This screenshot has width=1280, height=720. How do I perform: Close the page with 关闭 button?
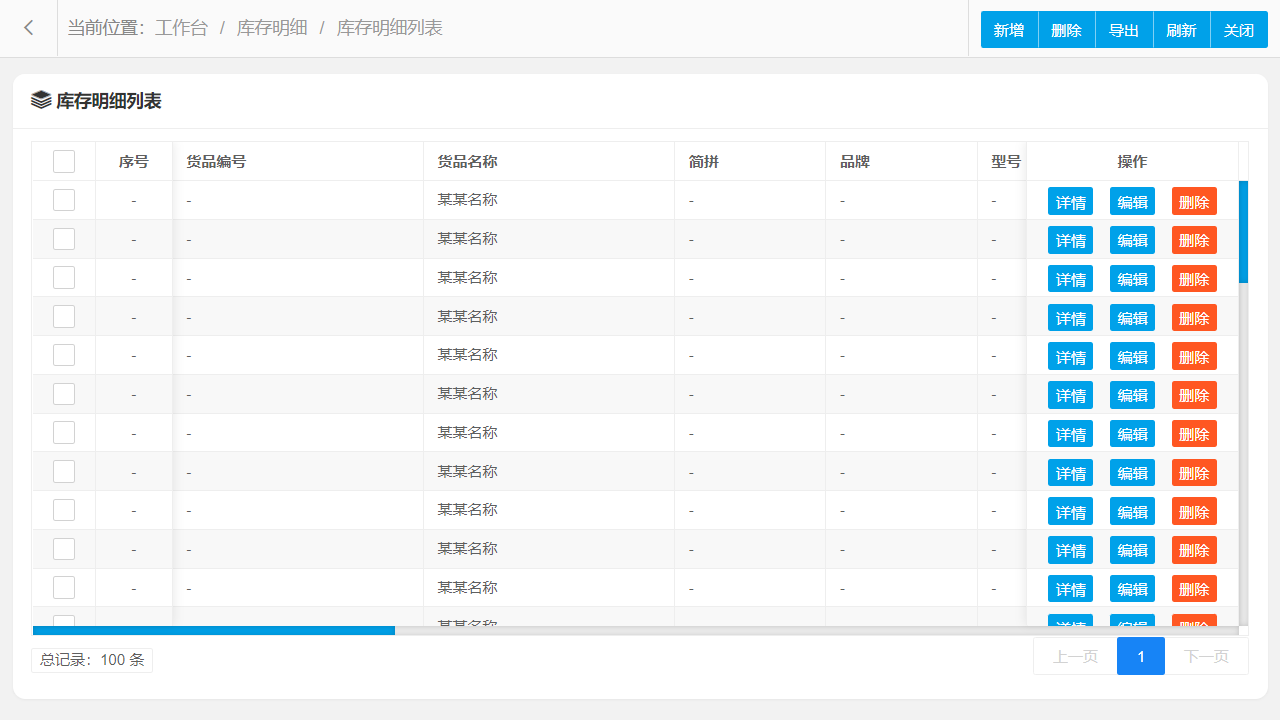[1239, 30]
